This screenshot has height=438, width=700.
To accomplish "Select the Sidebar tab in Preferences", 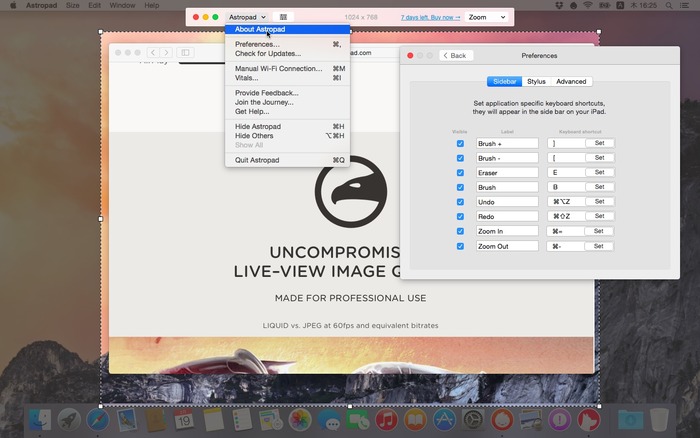I will tap(504, 81).
